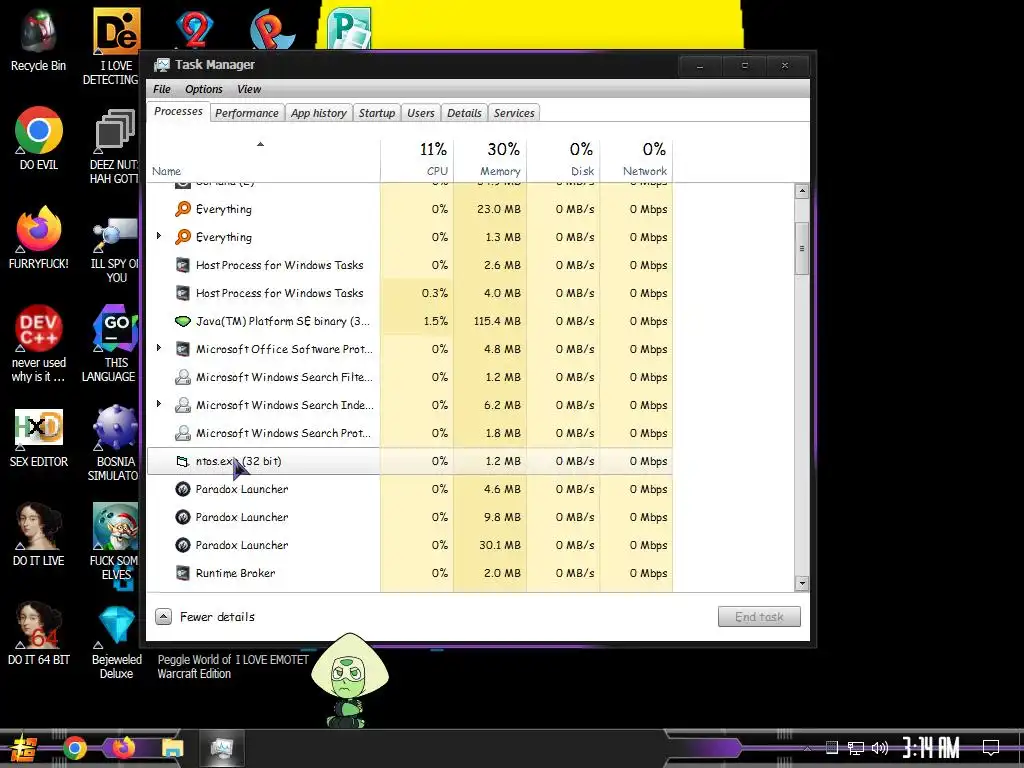Select the Bejeweled Deluxe desktop icon
Image resolution: width=1024 pixels, height=768 pixels.
tap(116, 626)
